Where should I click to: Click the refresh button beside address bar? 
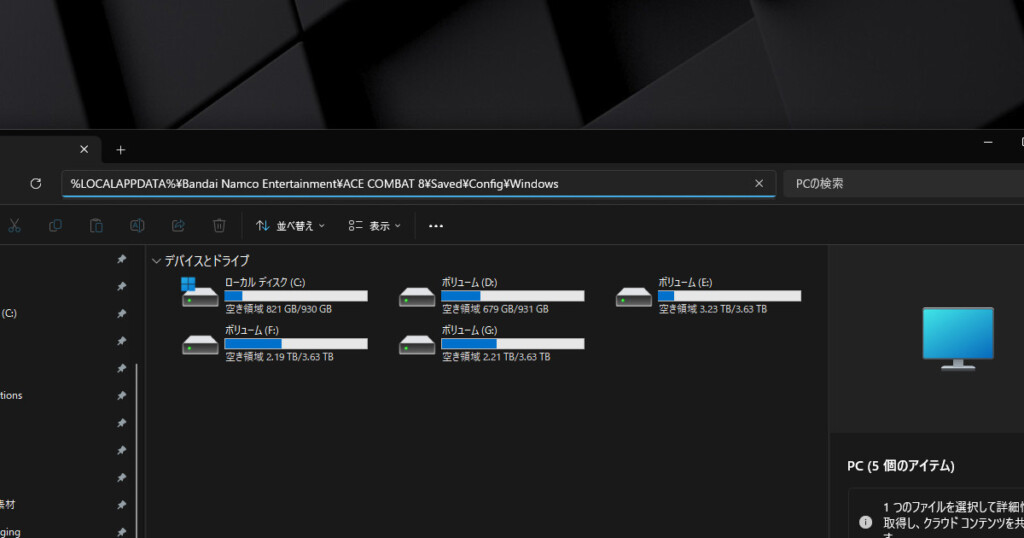pos(36,183)
